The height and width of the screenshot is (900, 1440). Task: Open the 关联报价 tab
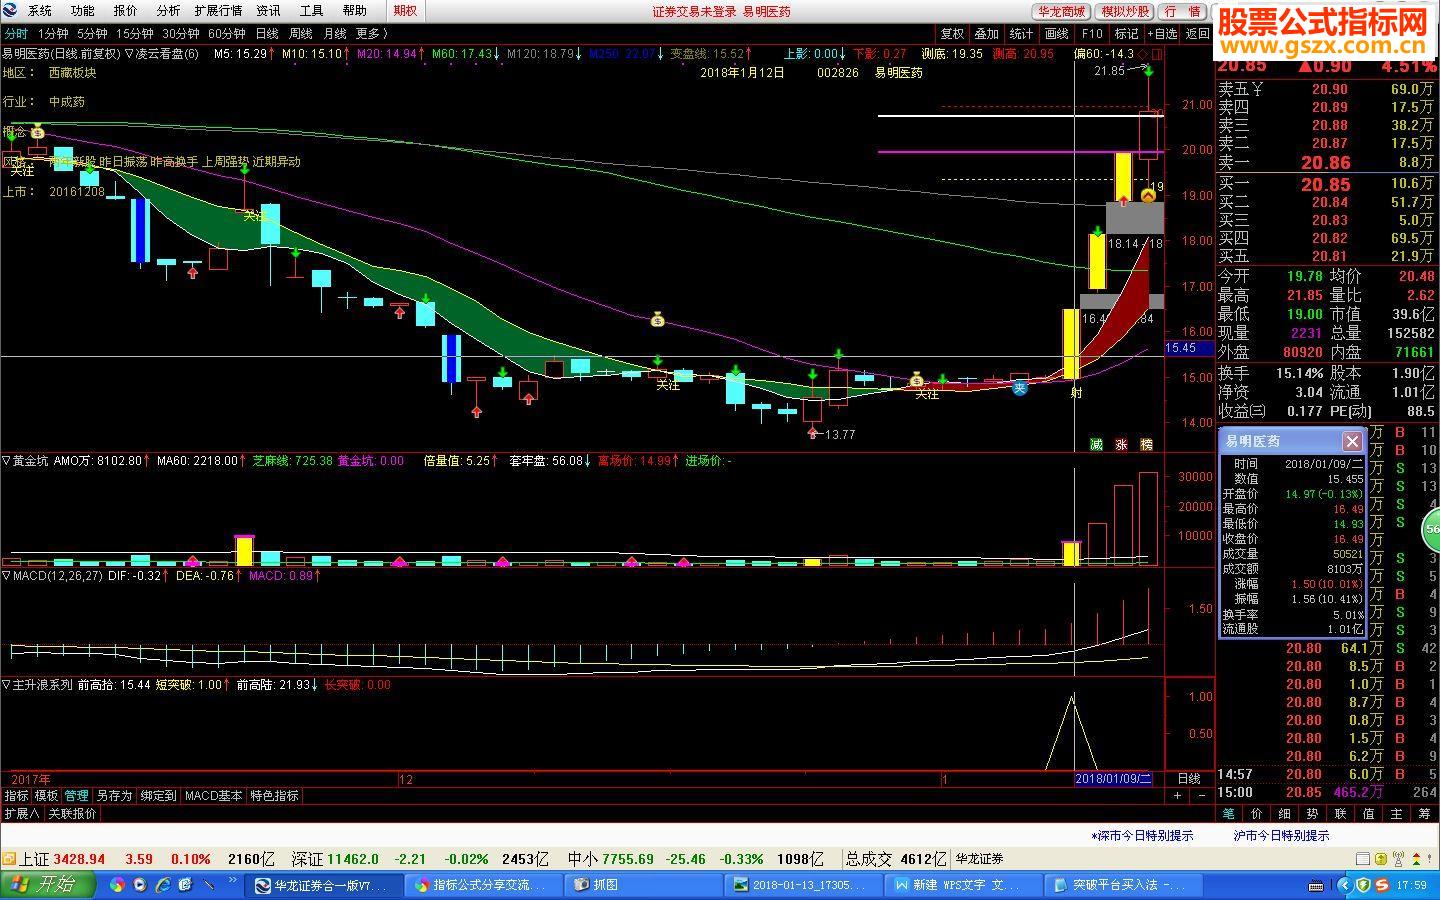(x=72, y=814)
